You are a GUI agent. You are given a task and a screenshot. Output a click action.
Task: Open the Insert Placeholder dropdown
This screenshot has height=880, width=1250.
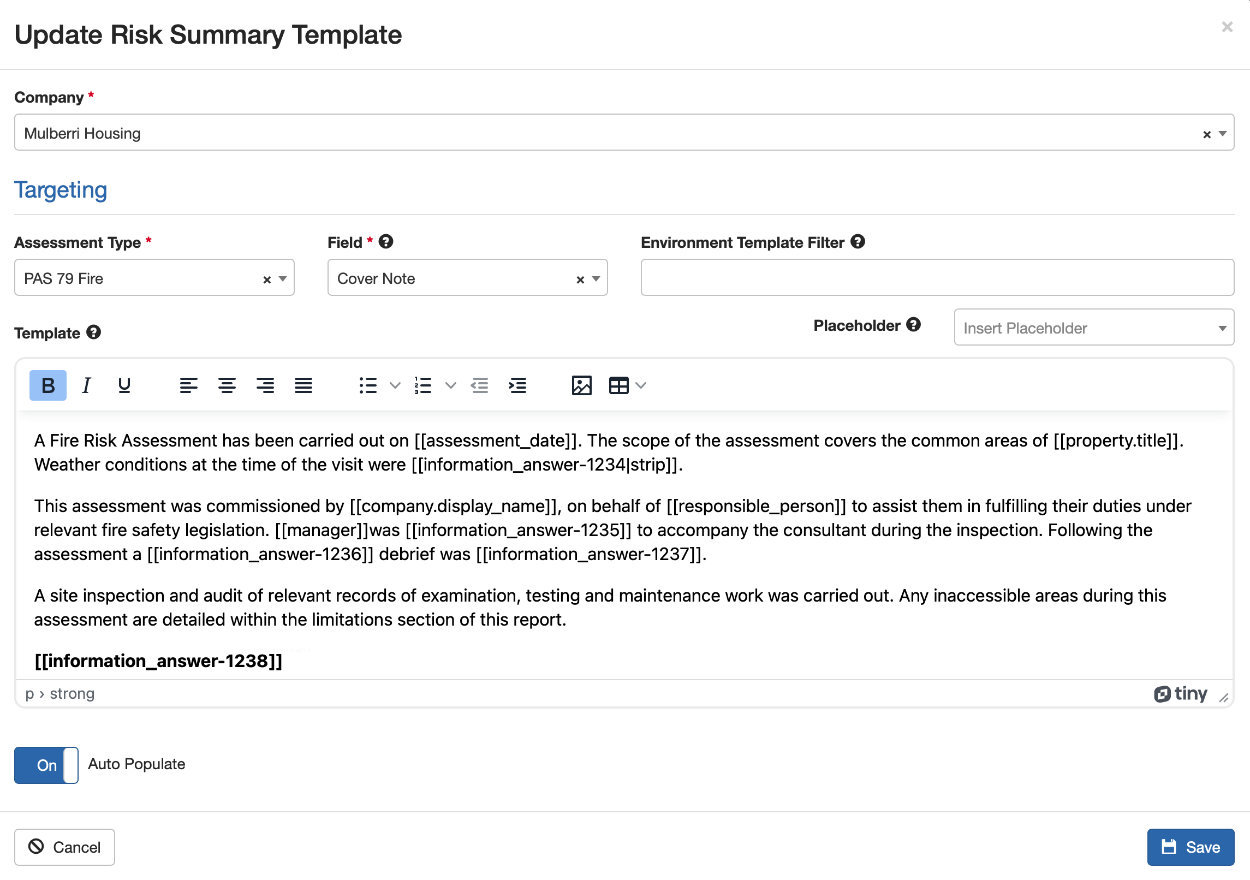[x=1093, y=328]
